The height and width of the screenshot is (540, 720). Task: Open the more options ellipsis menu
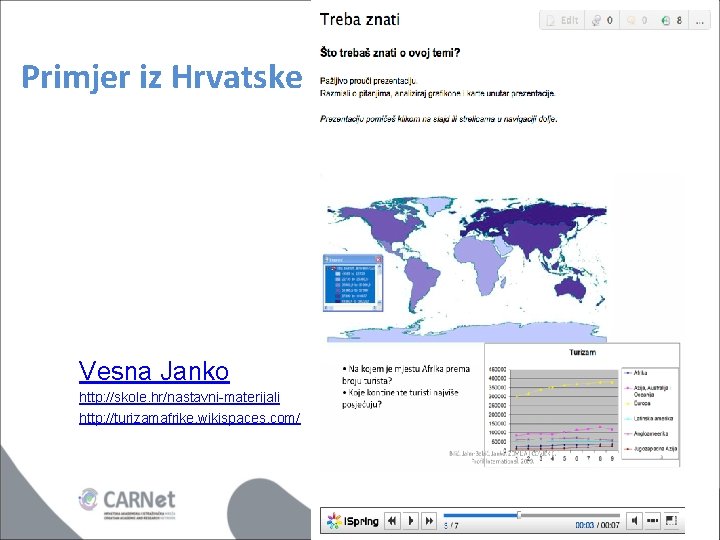(x=699, y=20)
